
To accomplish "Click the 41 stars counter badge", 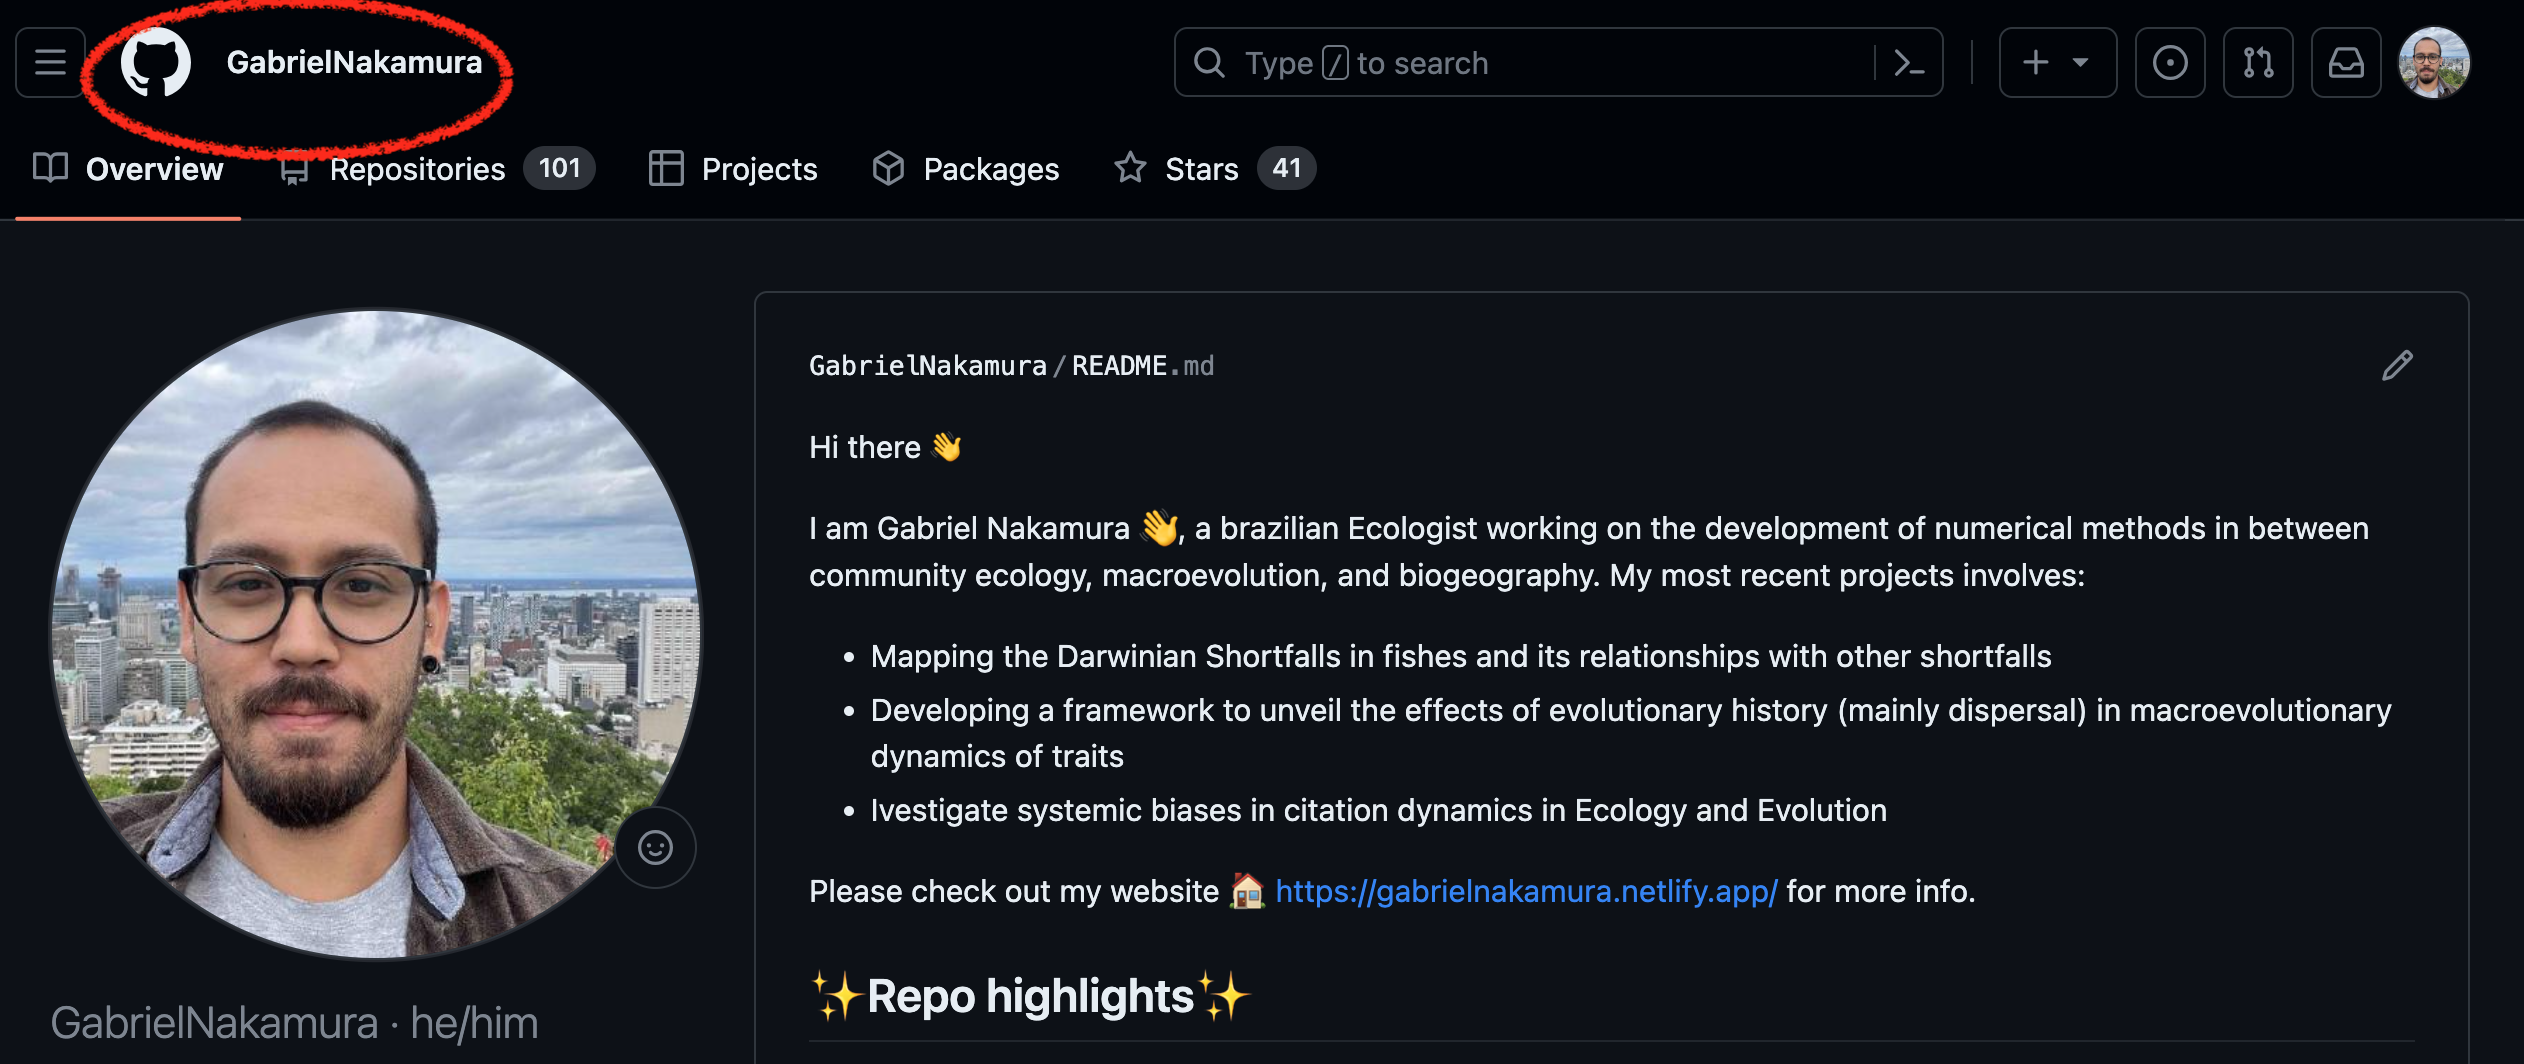I will click(1287, 168).
